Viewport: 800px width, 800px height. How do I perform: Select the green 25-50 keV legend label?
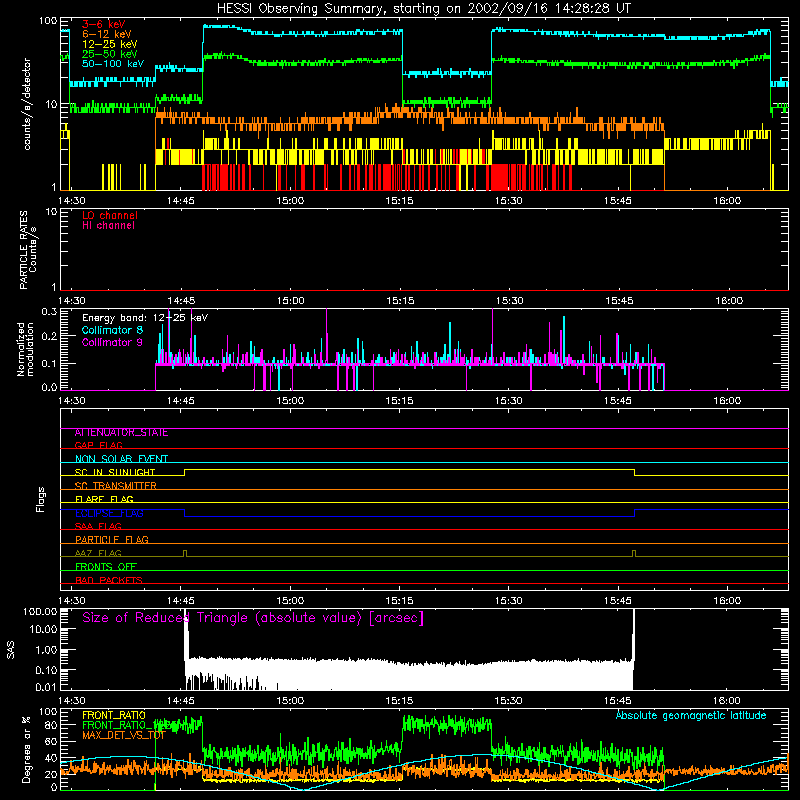(109, 54)
